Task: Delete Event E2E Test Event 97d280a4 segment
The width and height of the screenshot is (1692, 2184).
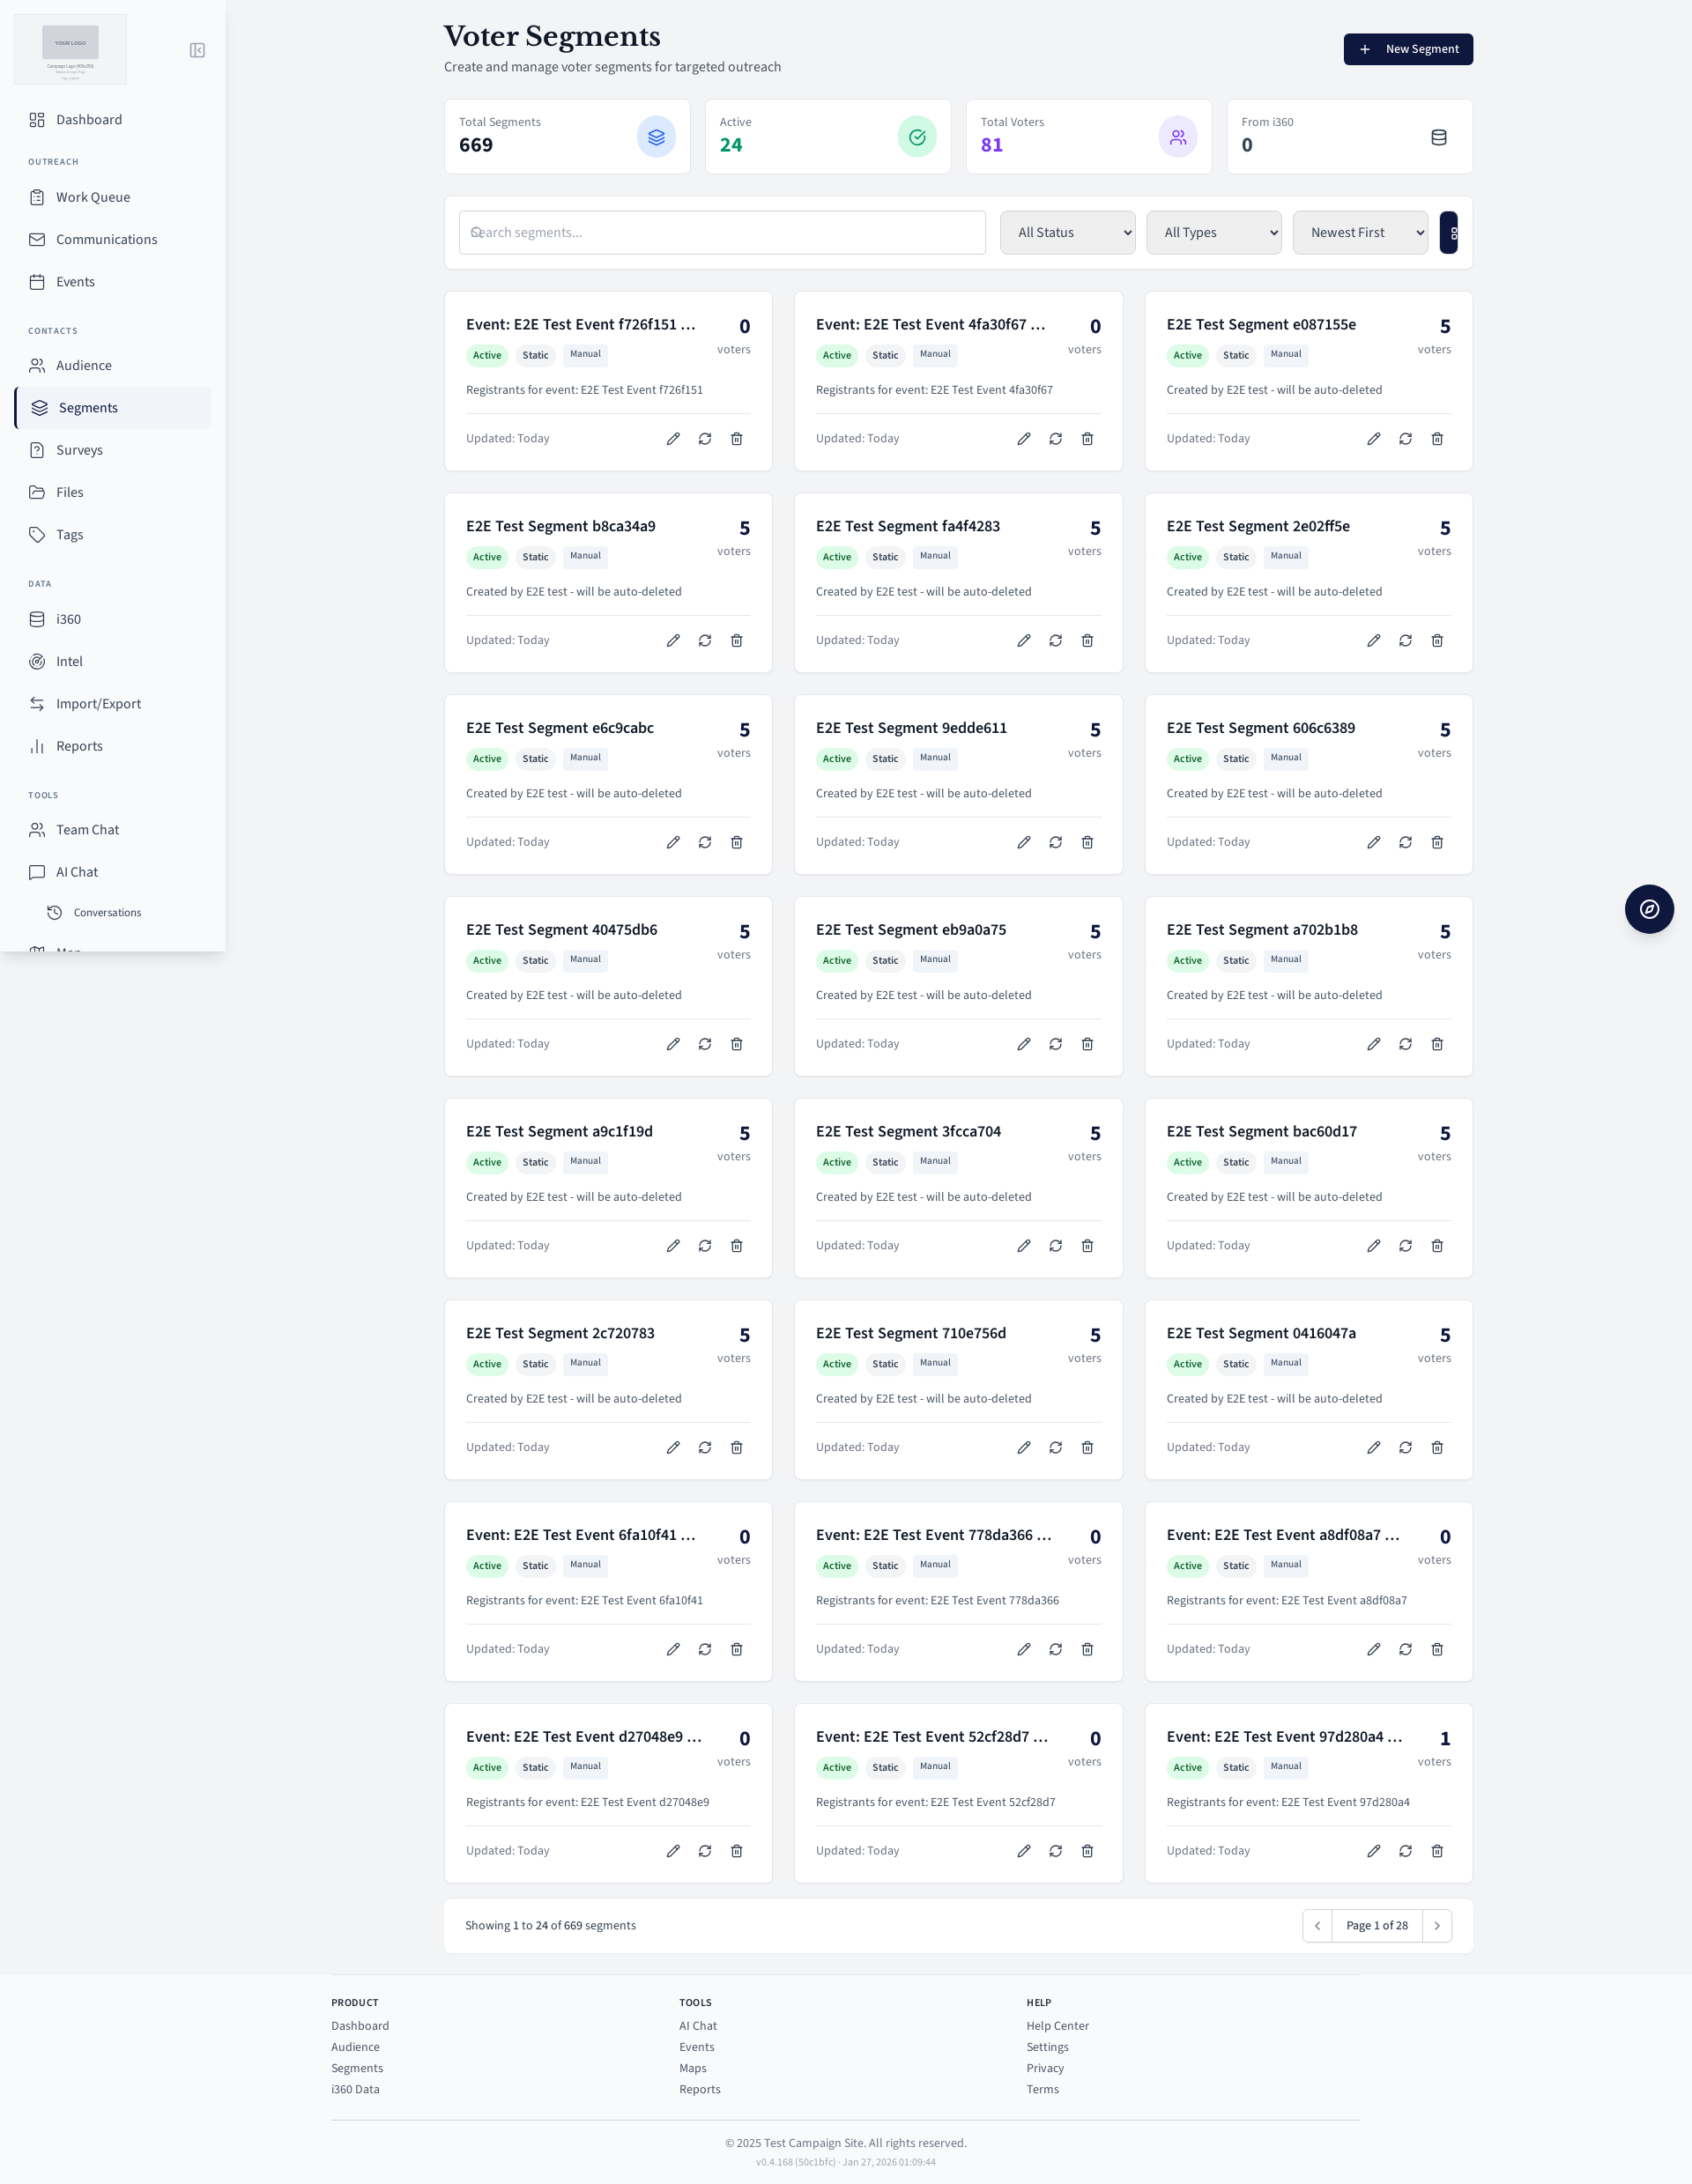Action: click(x=1437, y=1852)
